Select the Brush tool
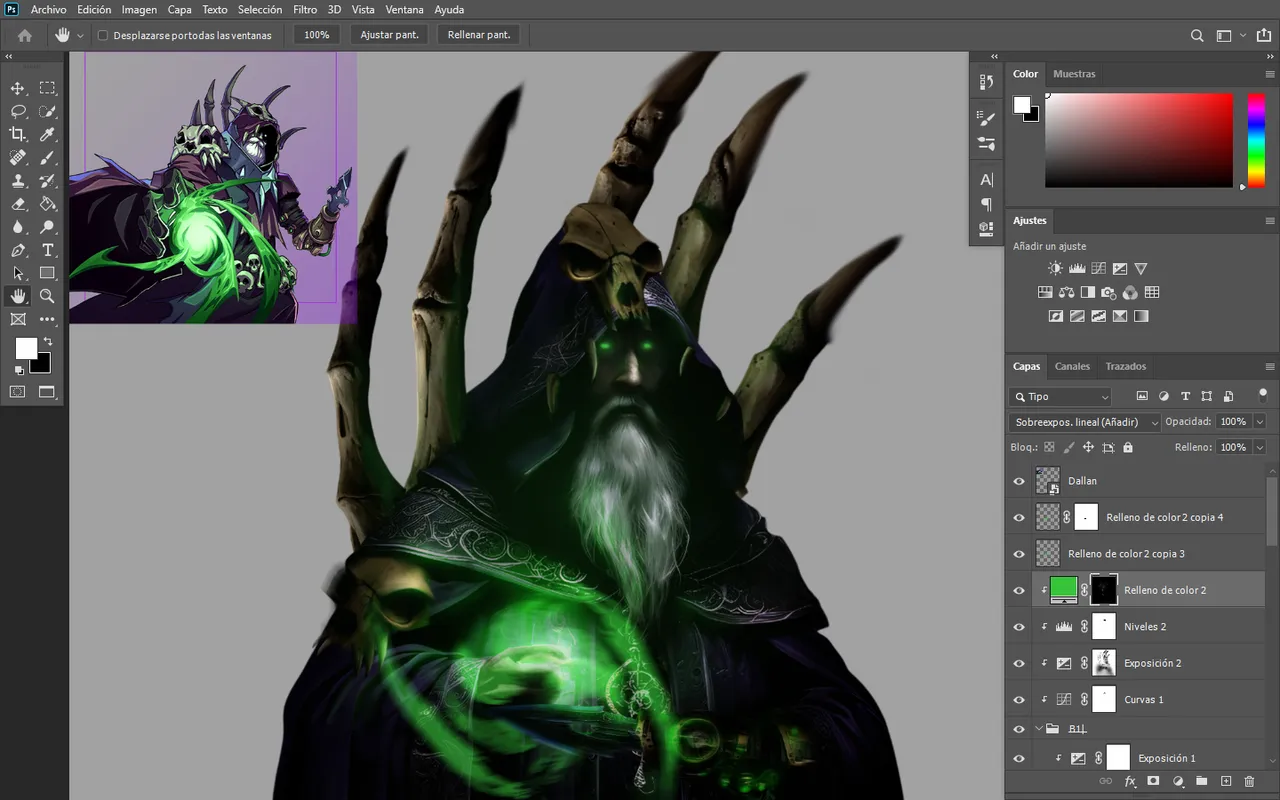The width and height of the screenshot is (1280, 800). 47,158
